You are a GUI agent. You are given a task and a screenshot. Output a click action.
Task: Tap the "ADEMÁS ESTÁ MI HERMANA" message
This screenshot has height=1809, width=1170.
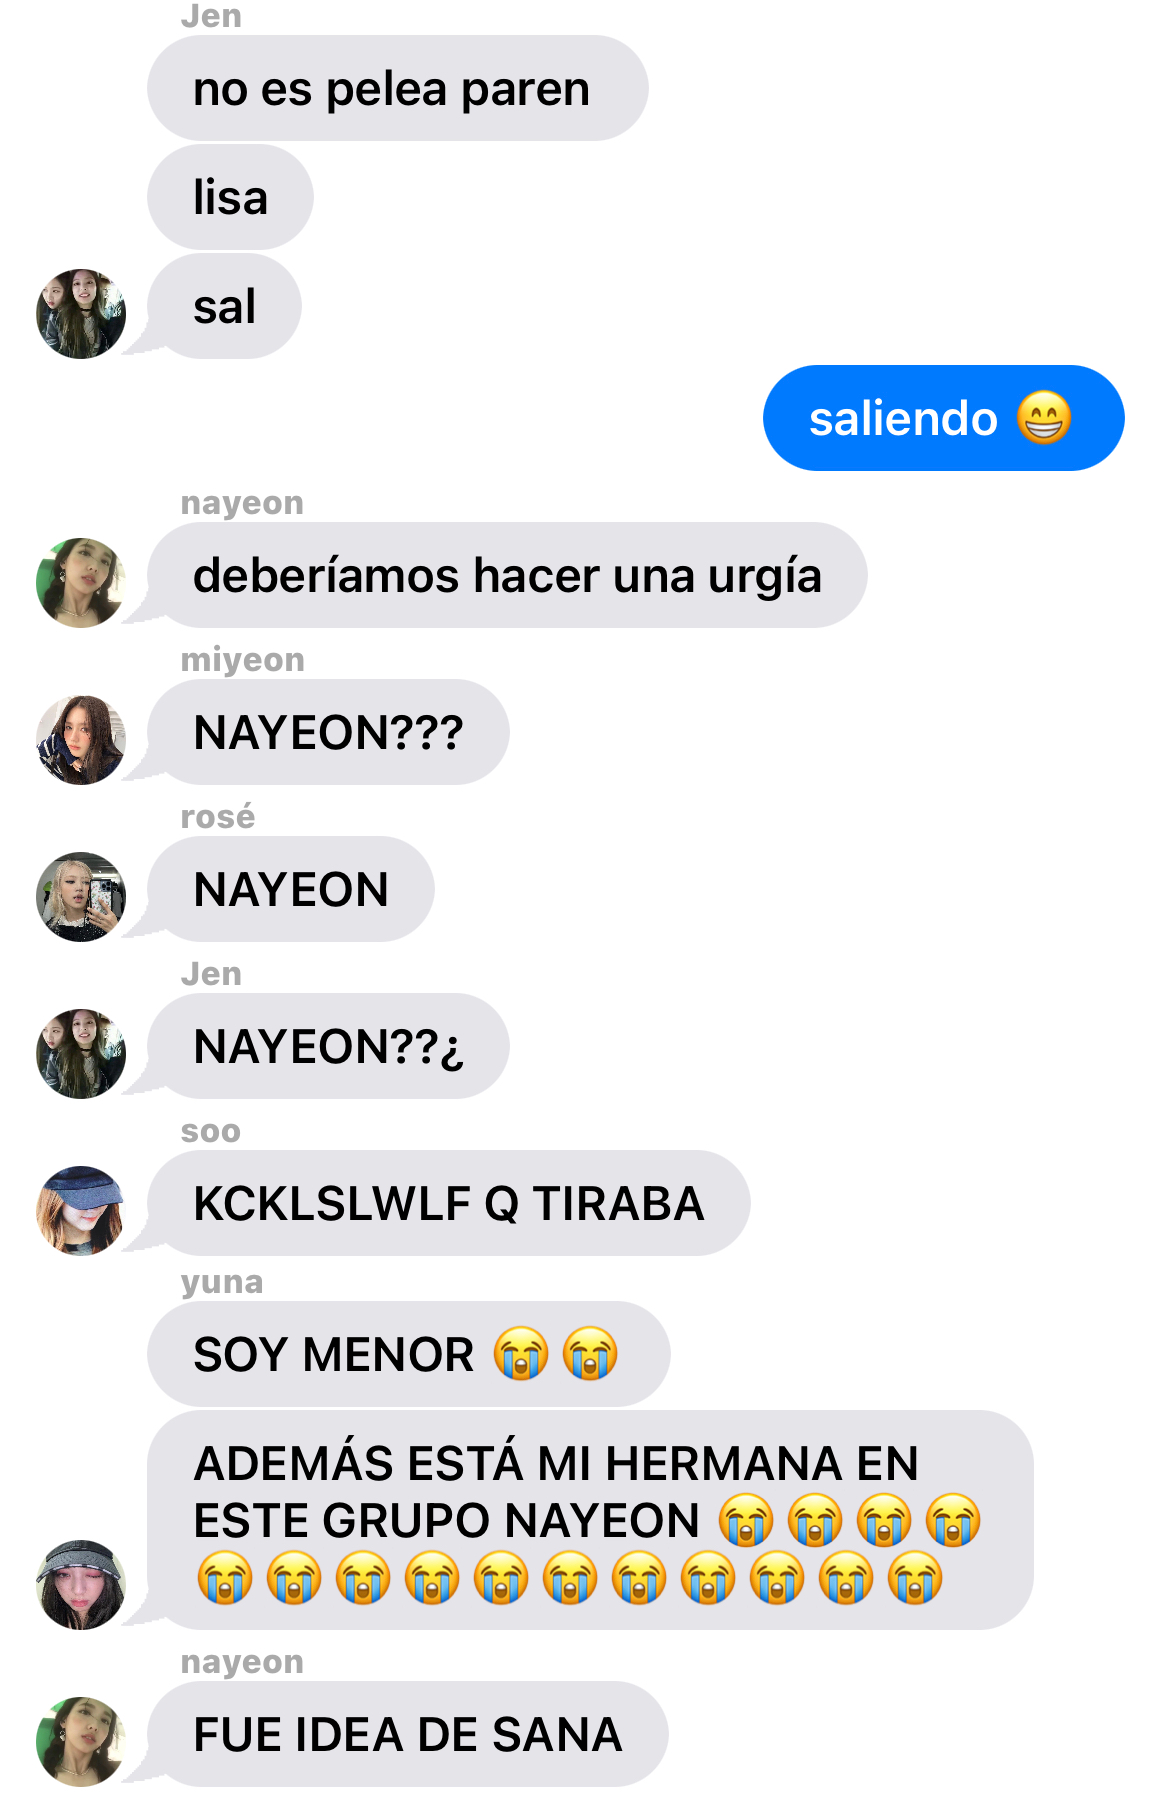click(590, 1520)
